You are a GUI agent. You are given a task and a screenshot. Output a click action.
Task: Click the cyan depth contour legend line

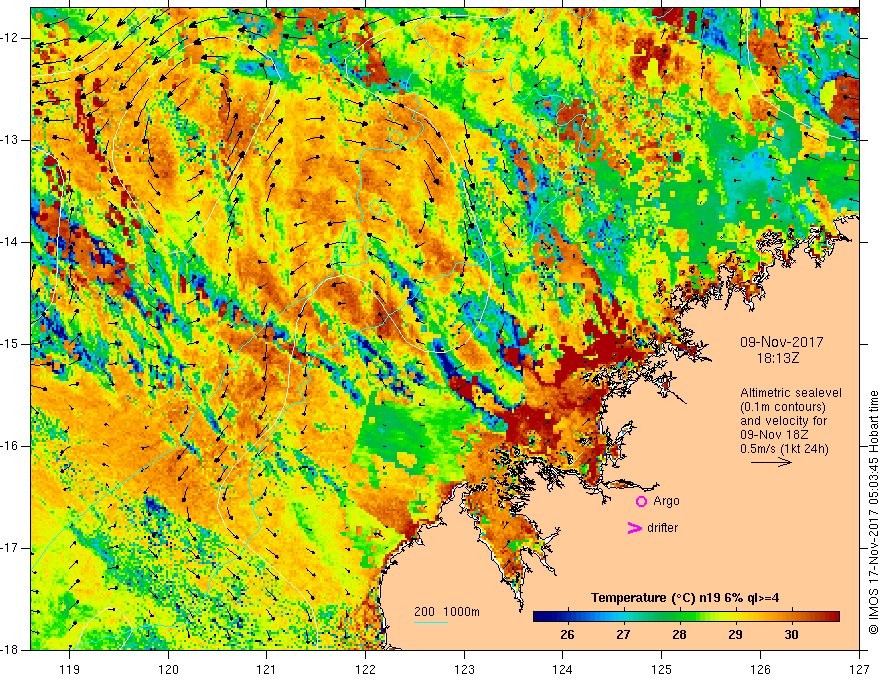pyautogui.click(x=430, y=622)
